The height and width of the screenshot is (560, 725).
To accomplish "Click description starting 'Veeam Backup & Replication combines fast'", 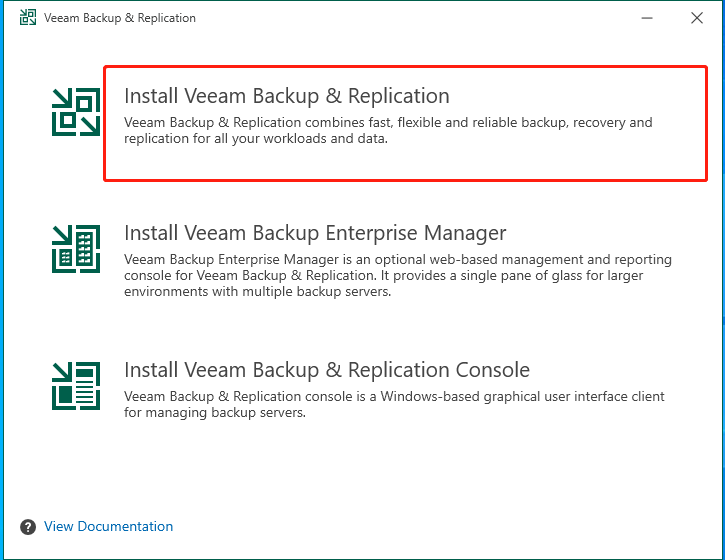I will pos(388,130).
